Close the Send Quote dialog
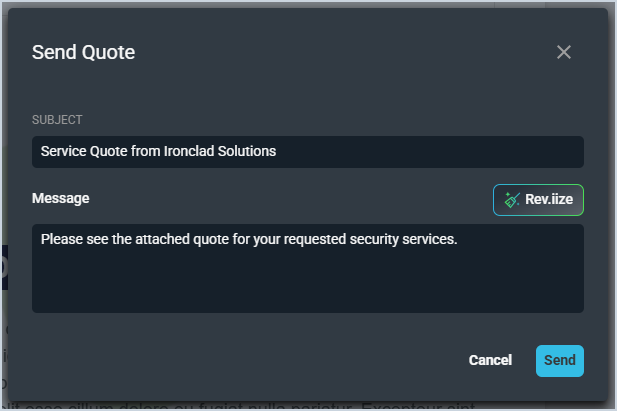Image resolution: width=617 pixels, height=411 pixels. 564,52
